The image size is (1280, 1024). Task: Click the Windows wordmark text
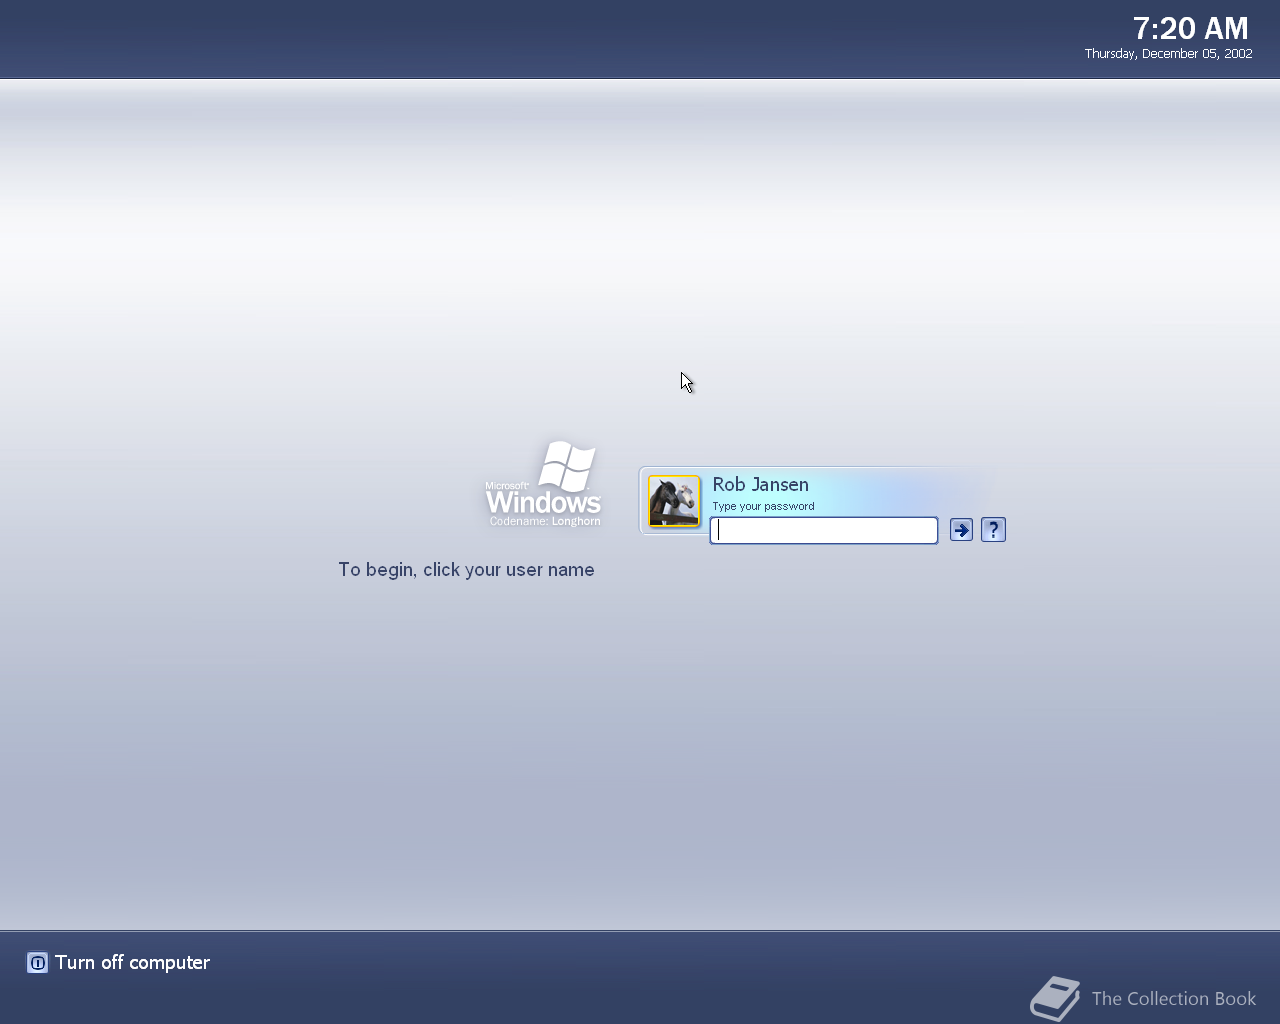point(543,502)
